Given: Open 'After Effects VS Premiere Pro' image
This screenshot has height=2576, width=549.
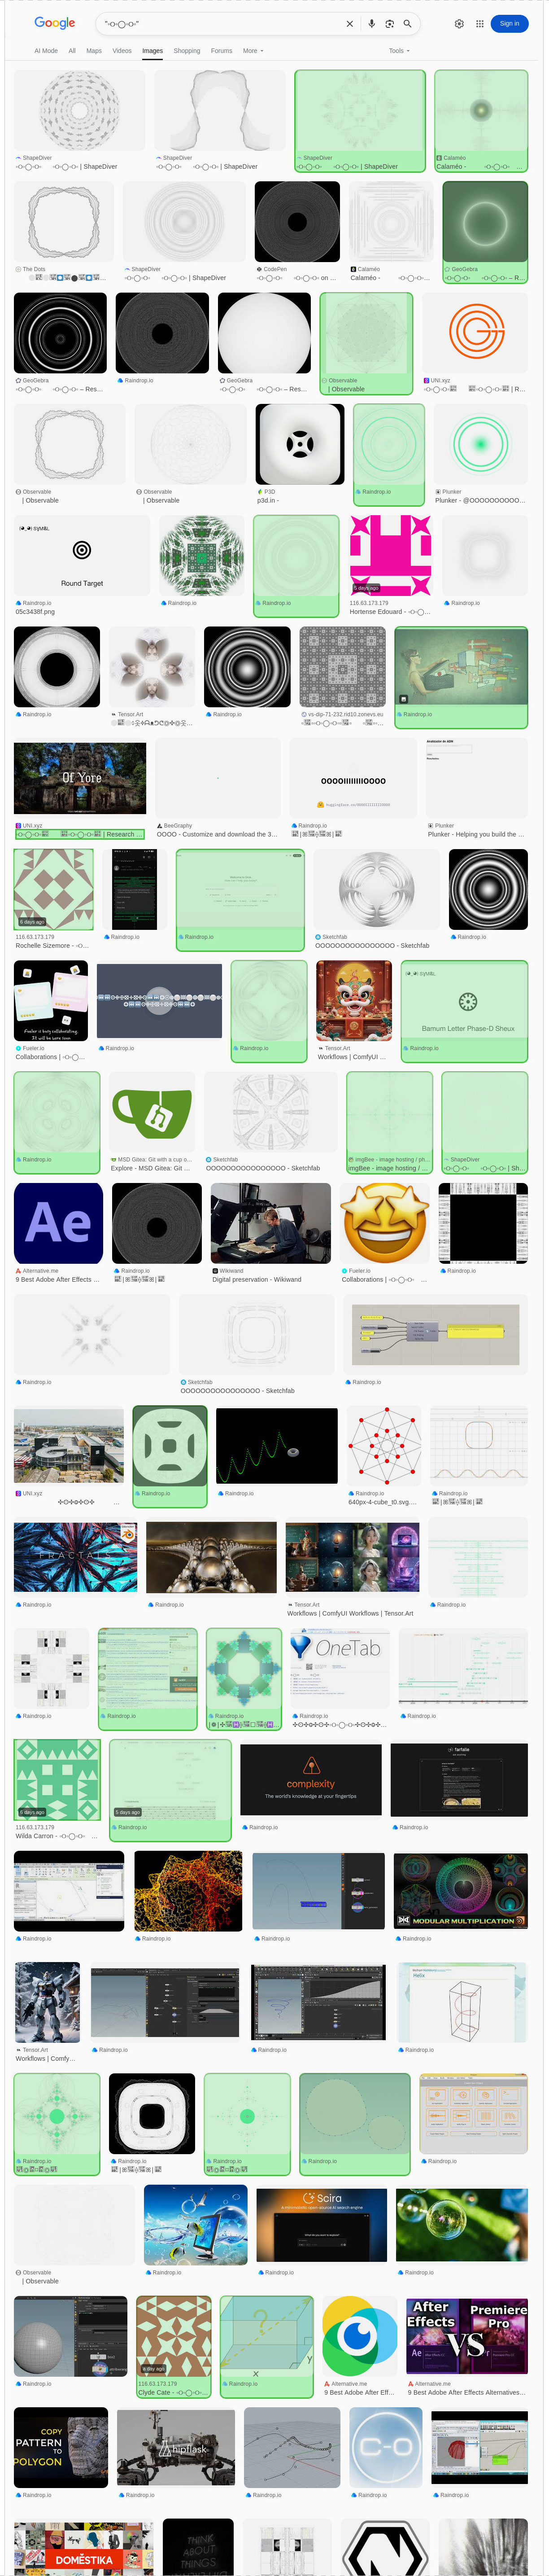Looking at the screenshot, I should 467,2336.
